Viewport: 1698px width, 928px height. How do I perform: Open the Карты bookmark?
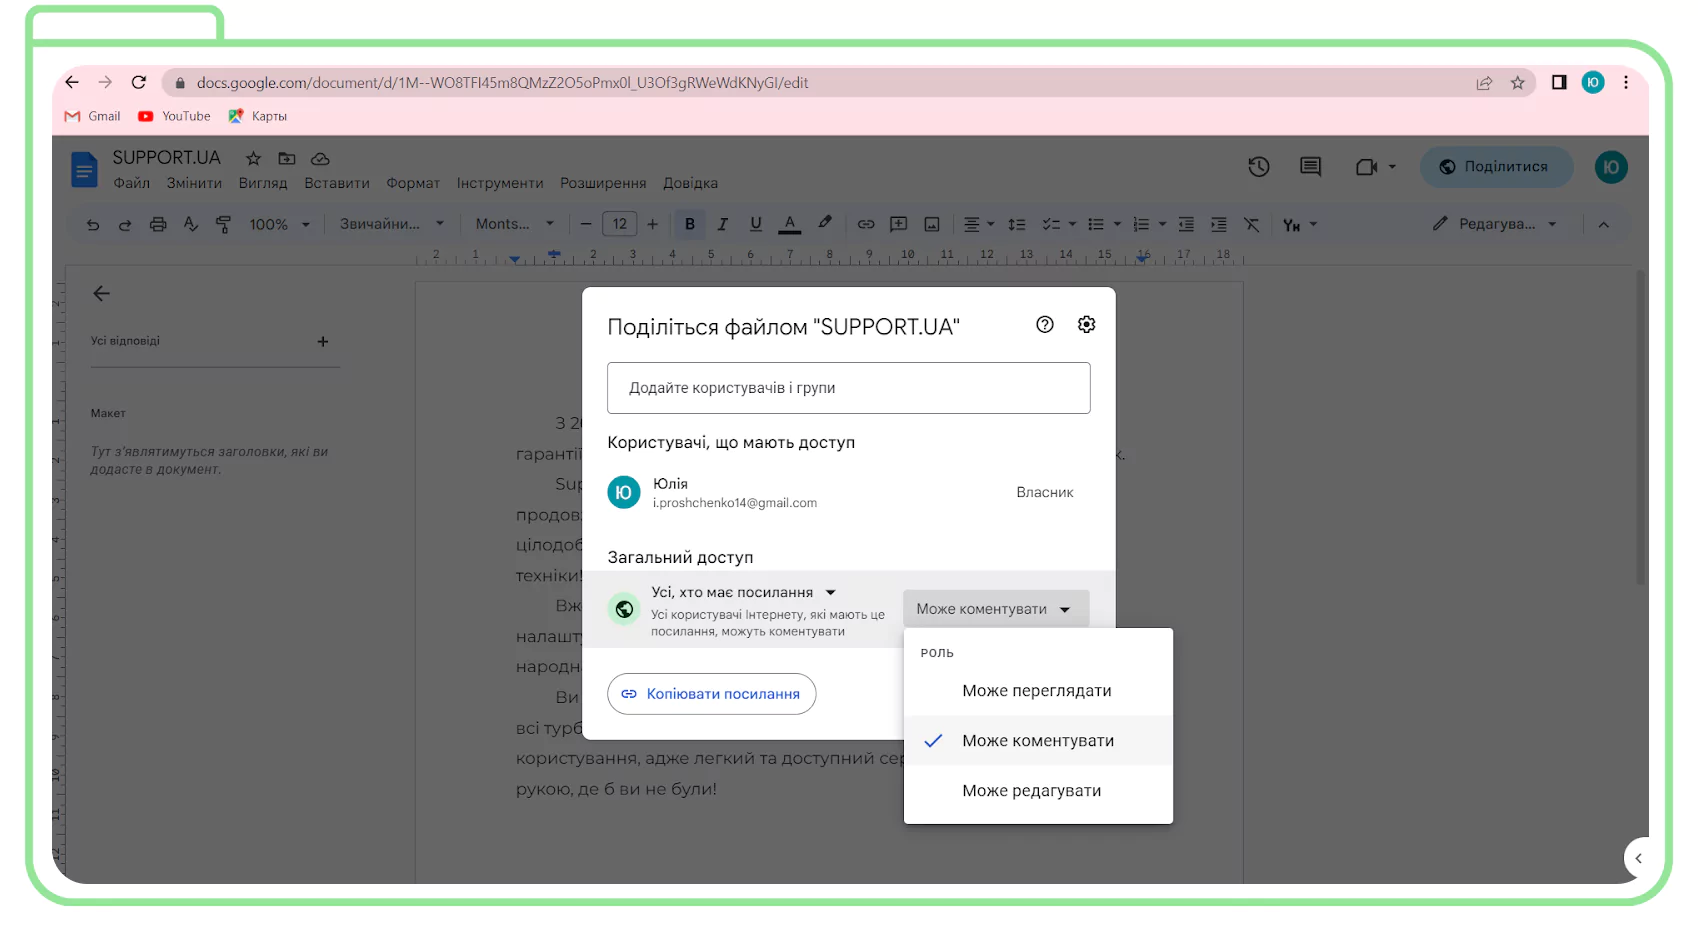tap(257, 116)
